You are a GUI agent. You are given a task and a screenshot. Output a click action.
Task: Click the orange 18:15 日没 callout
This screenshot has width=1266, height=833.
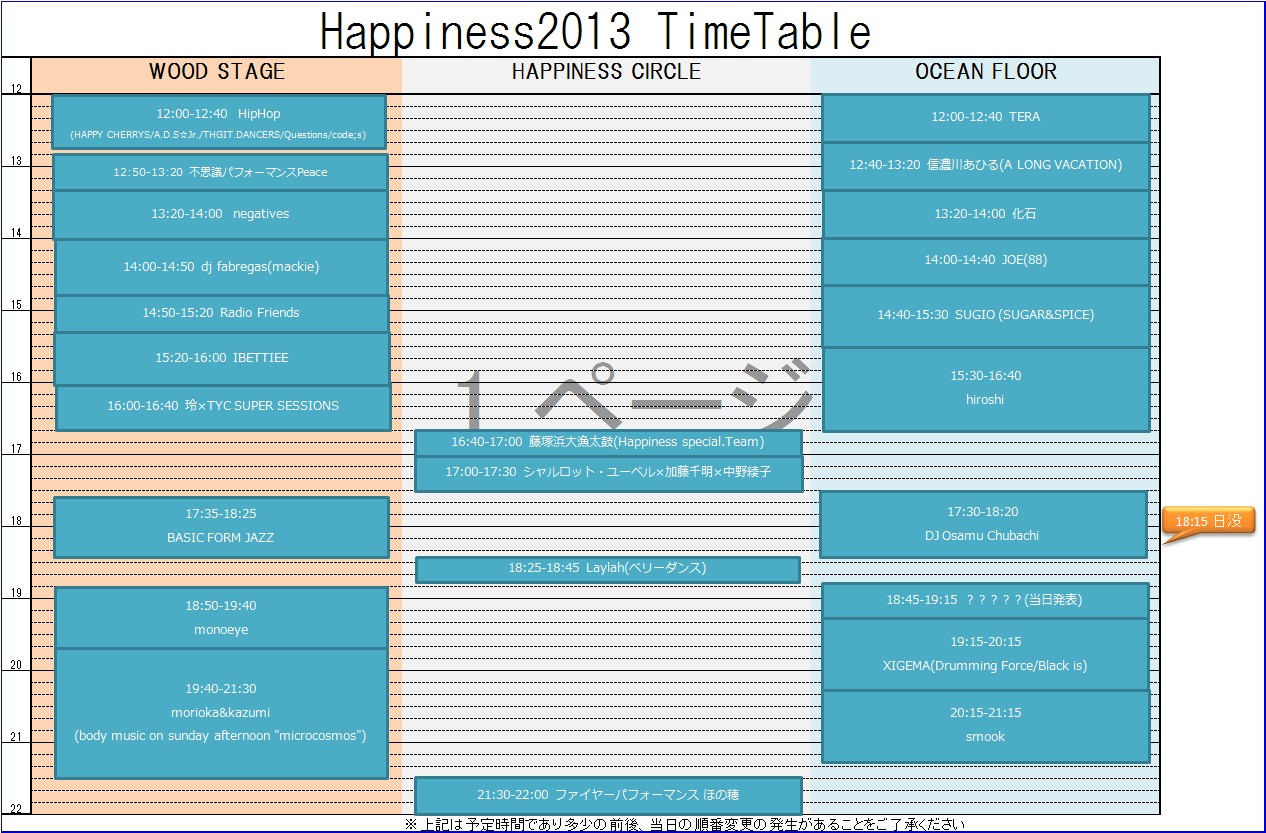pos(1208,521)
